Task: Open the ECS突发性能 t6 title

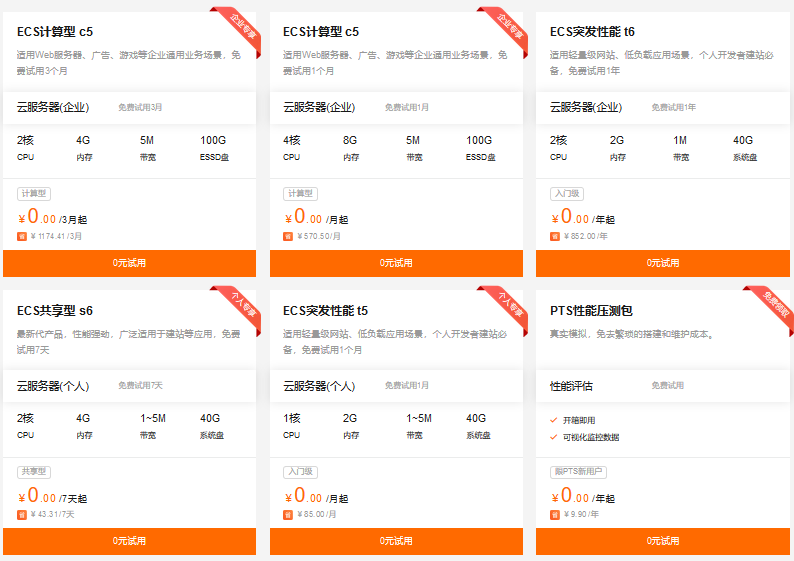Action: 592,32
